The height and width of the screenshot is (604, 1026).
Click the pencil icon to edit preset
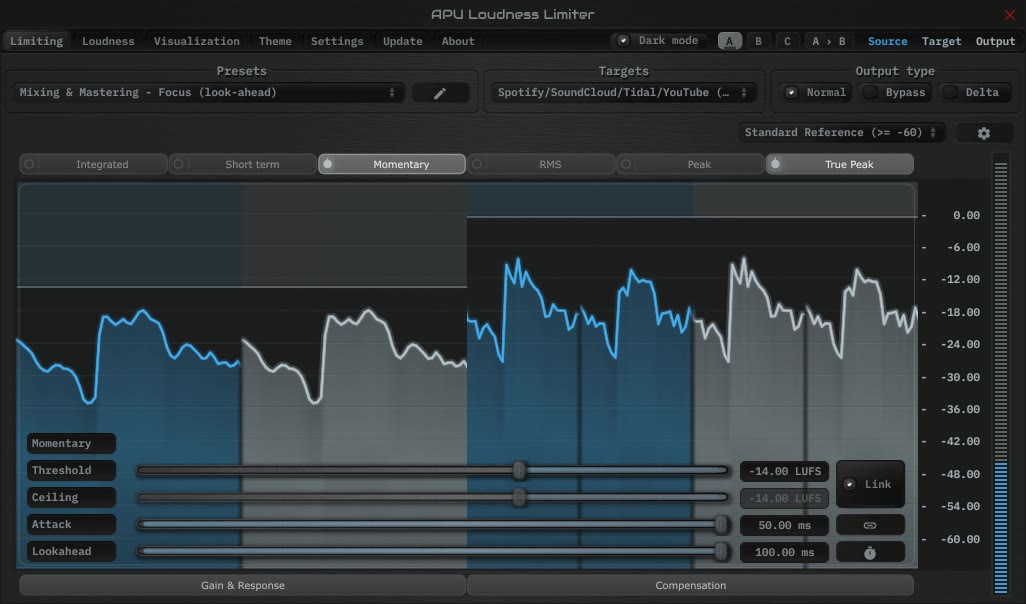[440, 93]
